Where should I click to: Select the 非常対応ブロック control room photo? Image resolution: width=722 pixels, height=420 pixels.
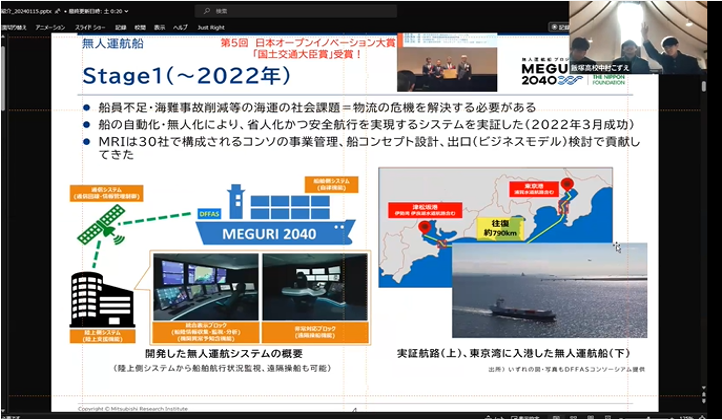[315, 287]
